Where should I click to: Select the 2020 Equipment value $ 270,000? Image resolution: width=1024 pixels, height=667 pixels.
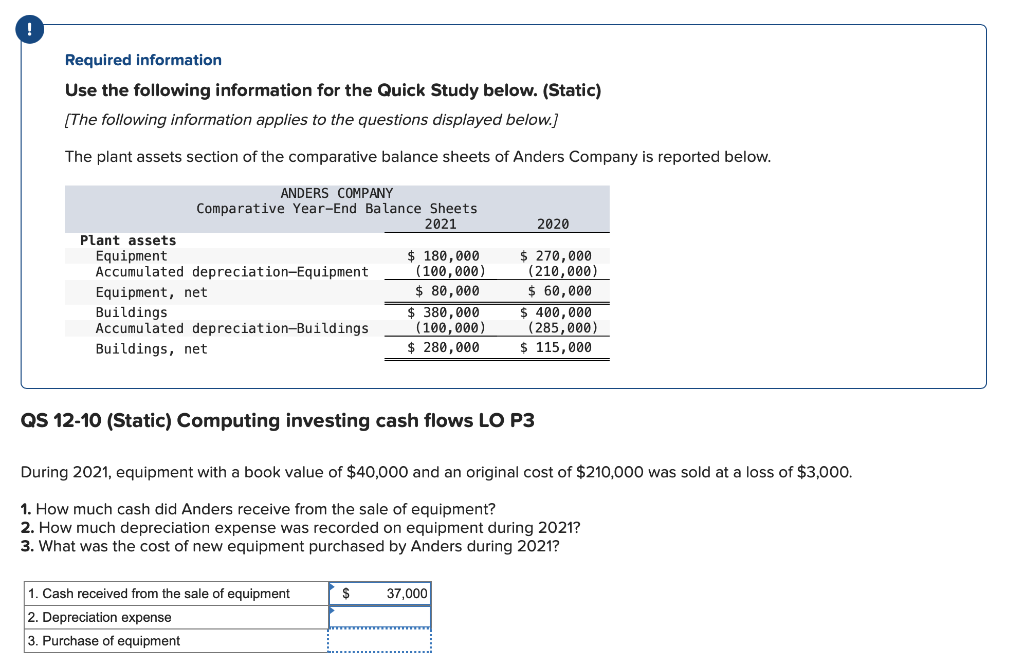556,256
